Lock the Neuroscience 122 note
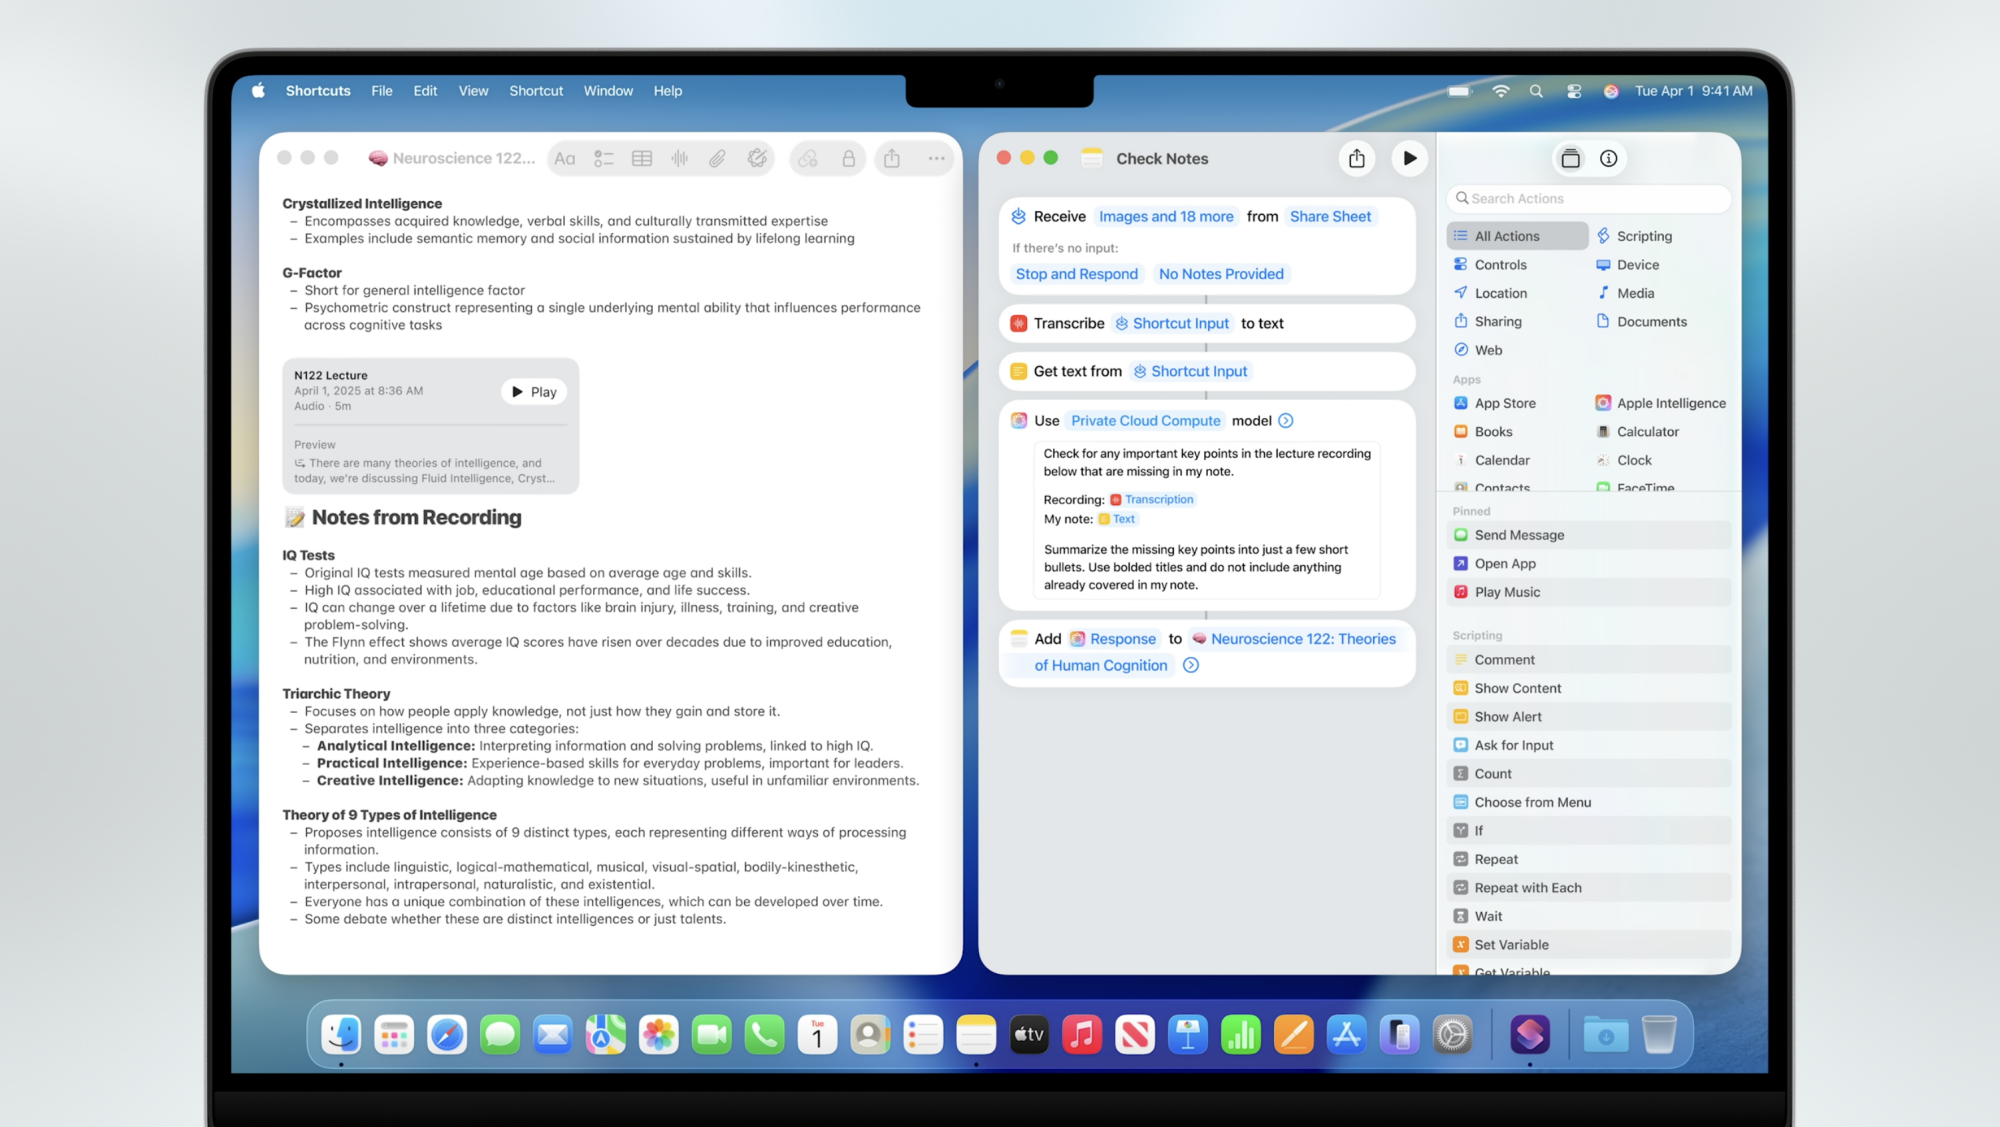 click(846, 158)
